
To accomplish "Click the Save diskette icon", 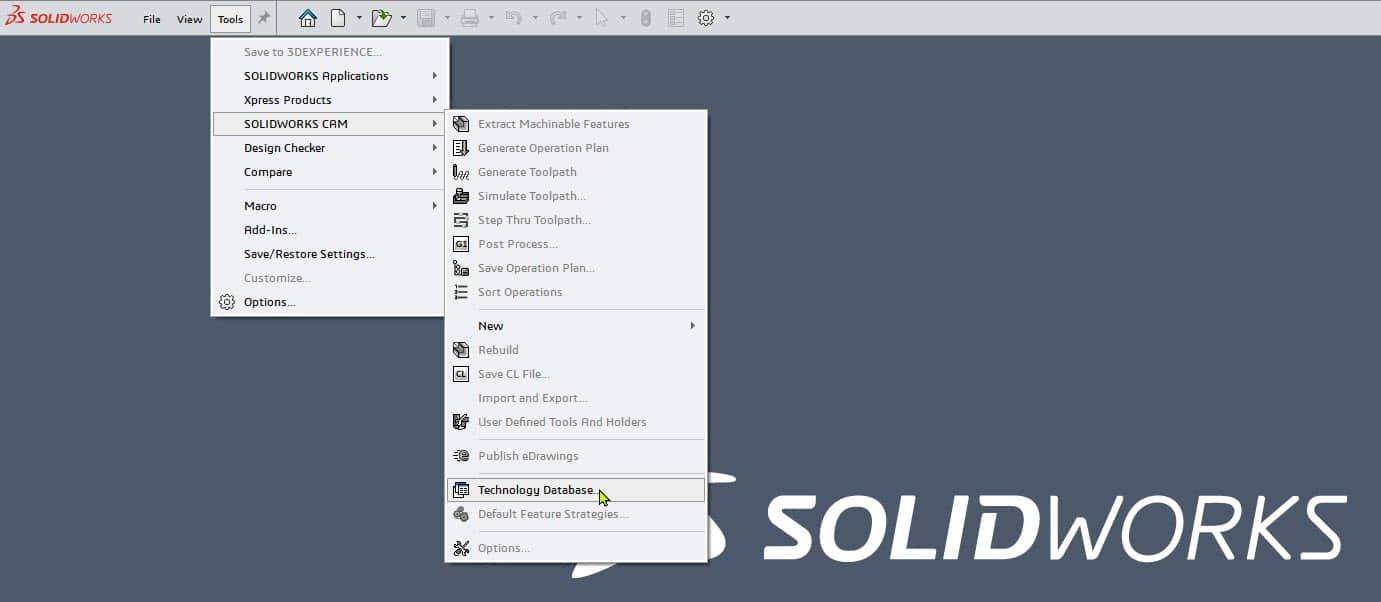I will [425, 18].
